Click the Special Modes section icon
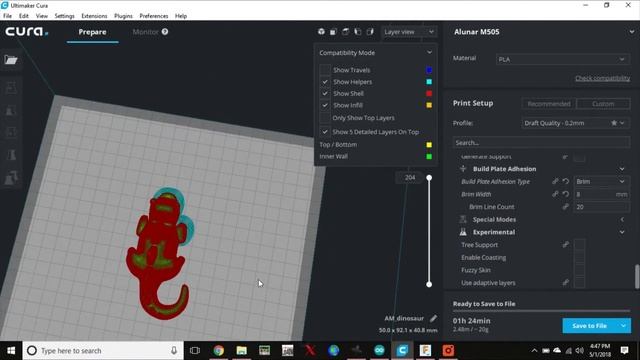Viewport: 640px width, 360px height. point(463,220)
